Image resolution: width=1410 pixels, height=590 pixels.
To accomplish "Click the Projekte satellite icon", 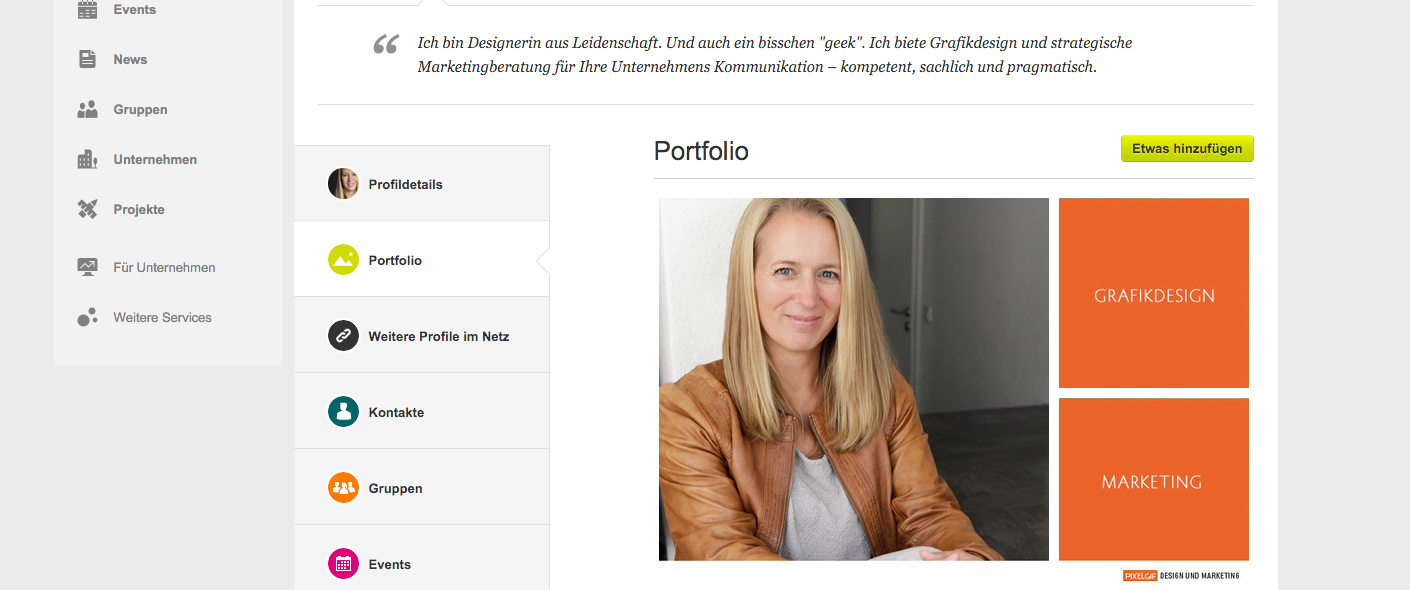I will point(88,209).
